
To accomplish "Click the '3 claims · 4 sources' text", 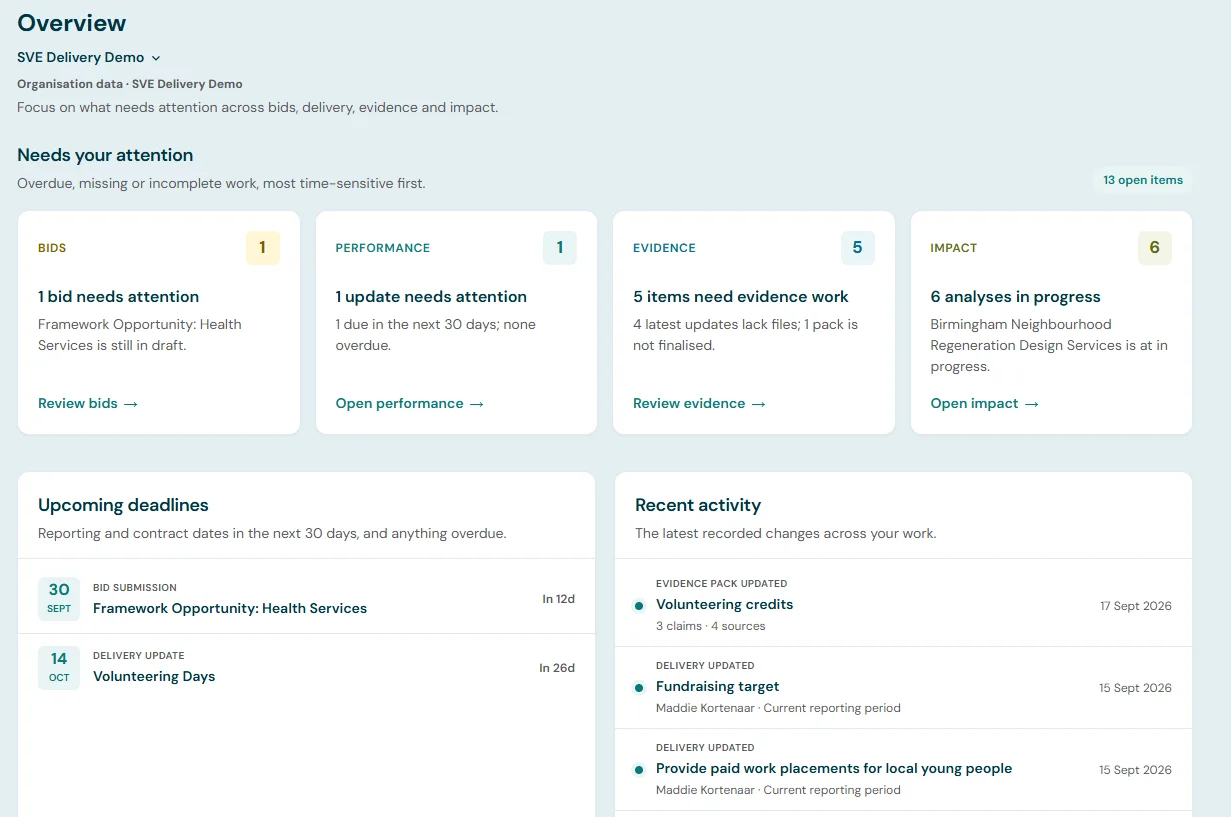I will pos(711,626).
